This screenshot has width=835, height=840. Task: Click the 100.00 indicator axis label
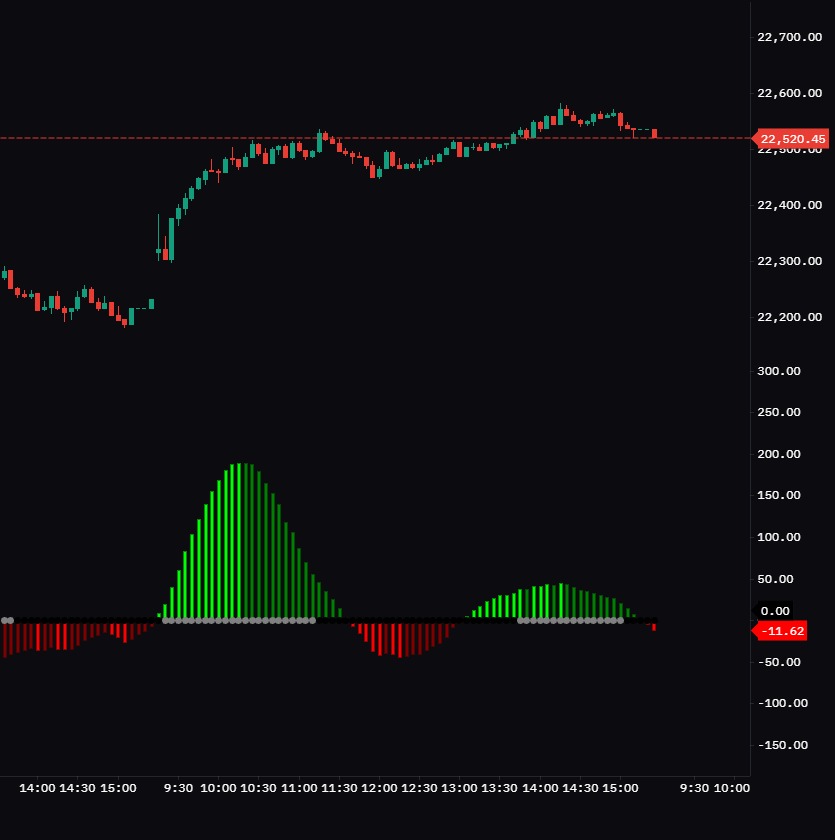click(779, 537)
